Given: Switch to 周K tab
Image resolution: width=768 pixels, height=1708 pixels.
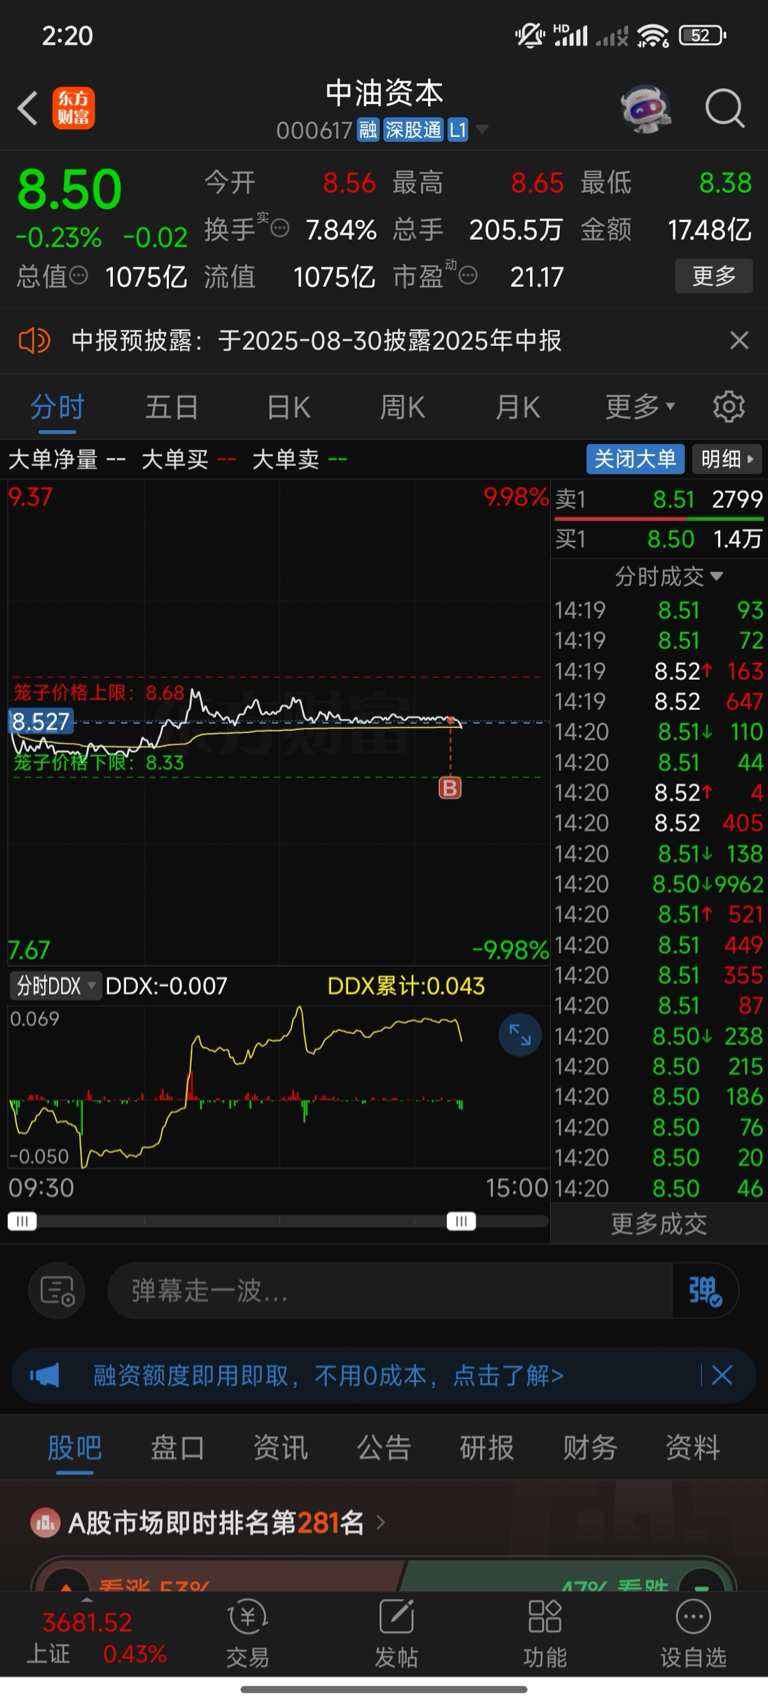Looking at the screenshot, I should click(x=403, y=407).
